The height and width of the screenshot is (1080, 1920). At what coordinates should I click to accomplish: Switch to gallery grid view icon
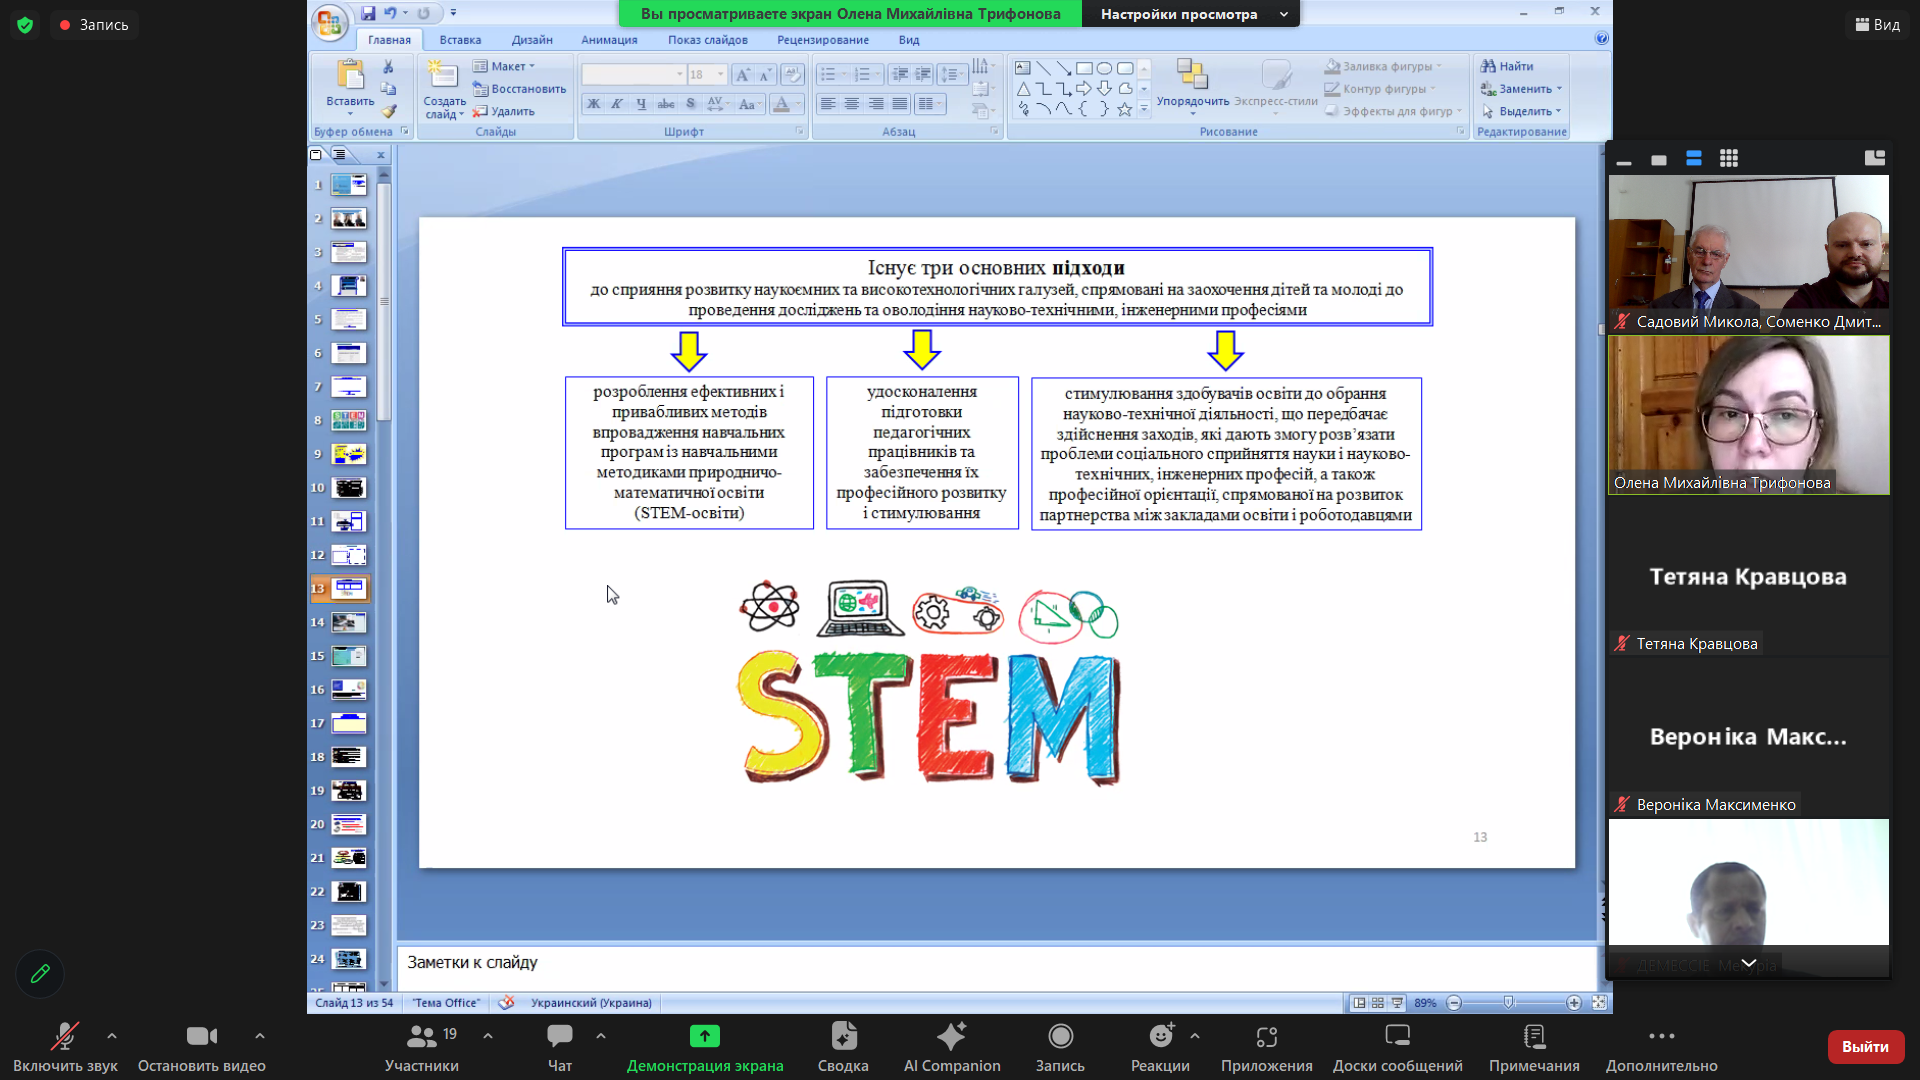[1729, 158]
